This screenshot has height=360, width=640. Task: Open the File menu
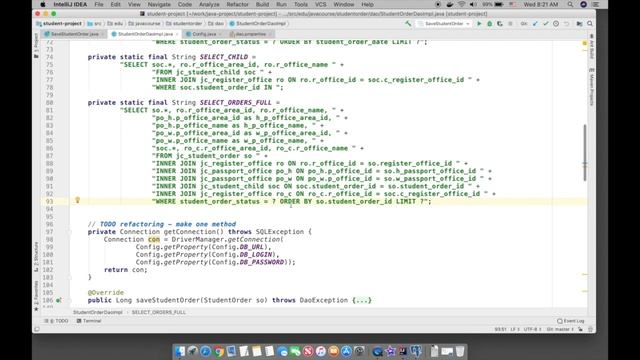pos(99,4)
